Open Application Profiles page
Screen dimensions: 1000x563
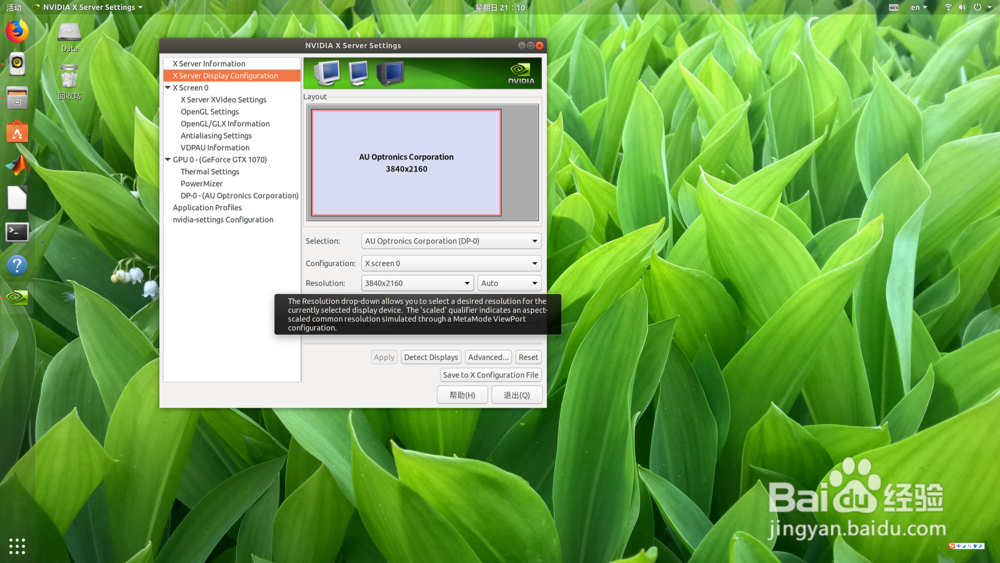click(x=207, y=208)
